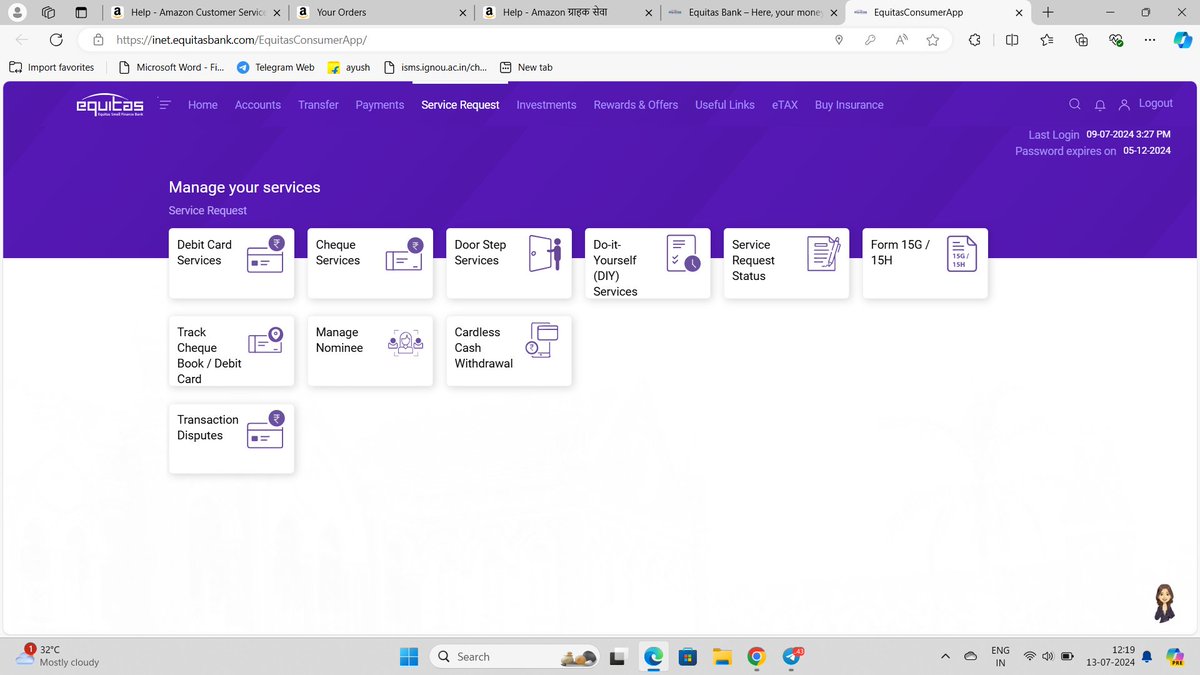Open the Microsoft Word bookmark
1200x675 pixels.
(171, 68)
